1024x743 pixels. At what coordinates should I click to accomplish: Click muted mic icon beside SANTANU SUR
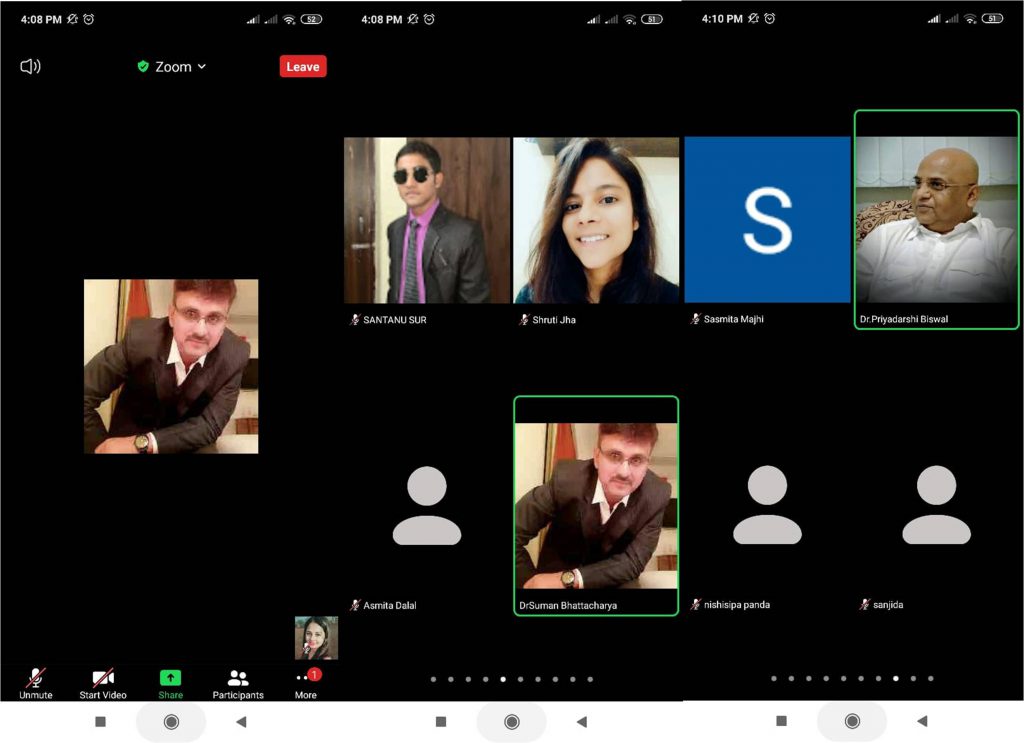(x=355, y=320)
